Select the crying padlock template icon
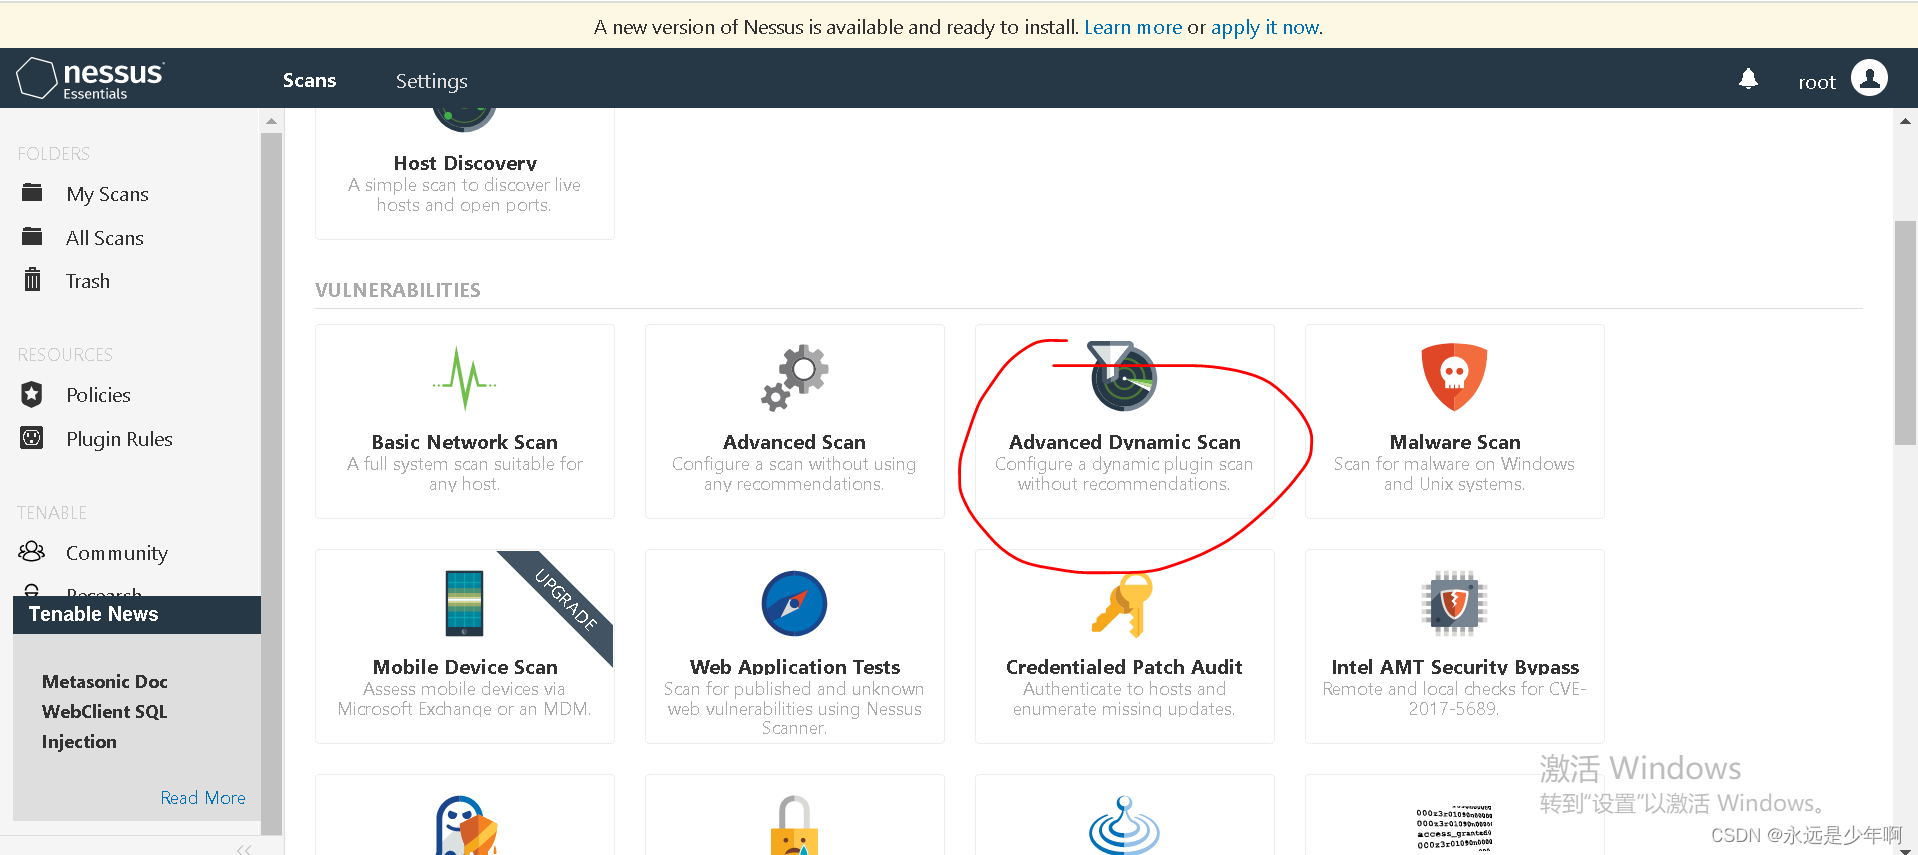 coord(794,825)
